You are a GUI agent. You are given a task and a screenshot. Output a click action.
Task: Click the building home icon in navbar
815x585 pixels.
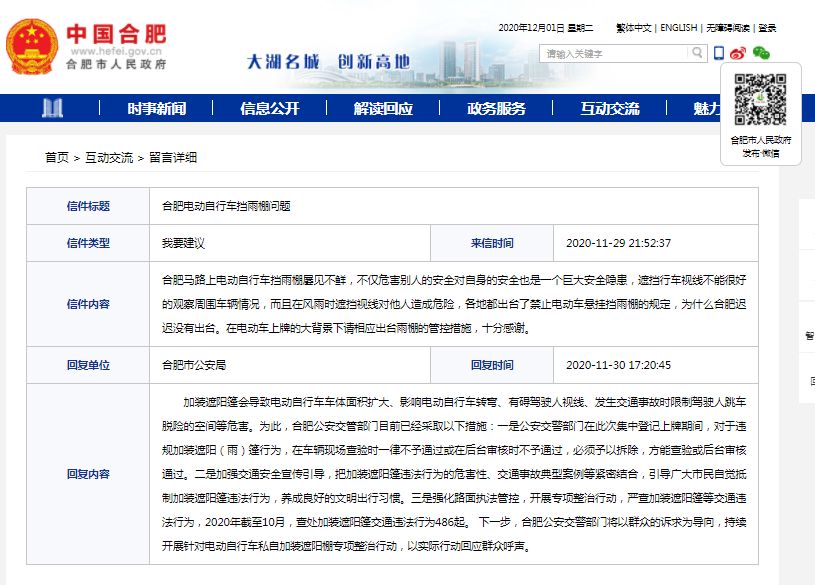coord(52,108)
